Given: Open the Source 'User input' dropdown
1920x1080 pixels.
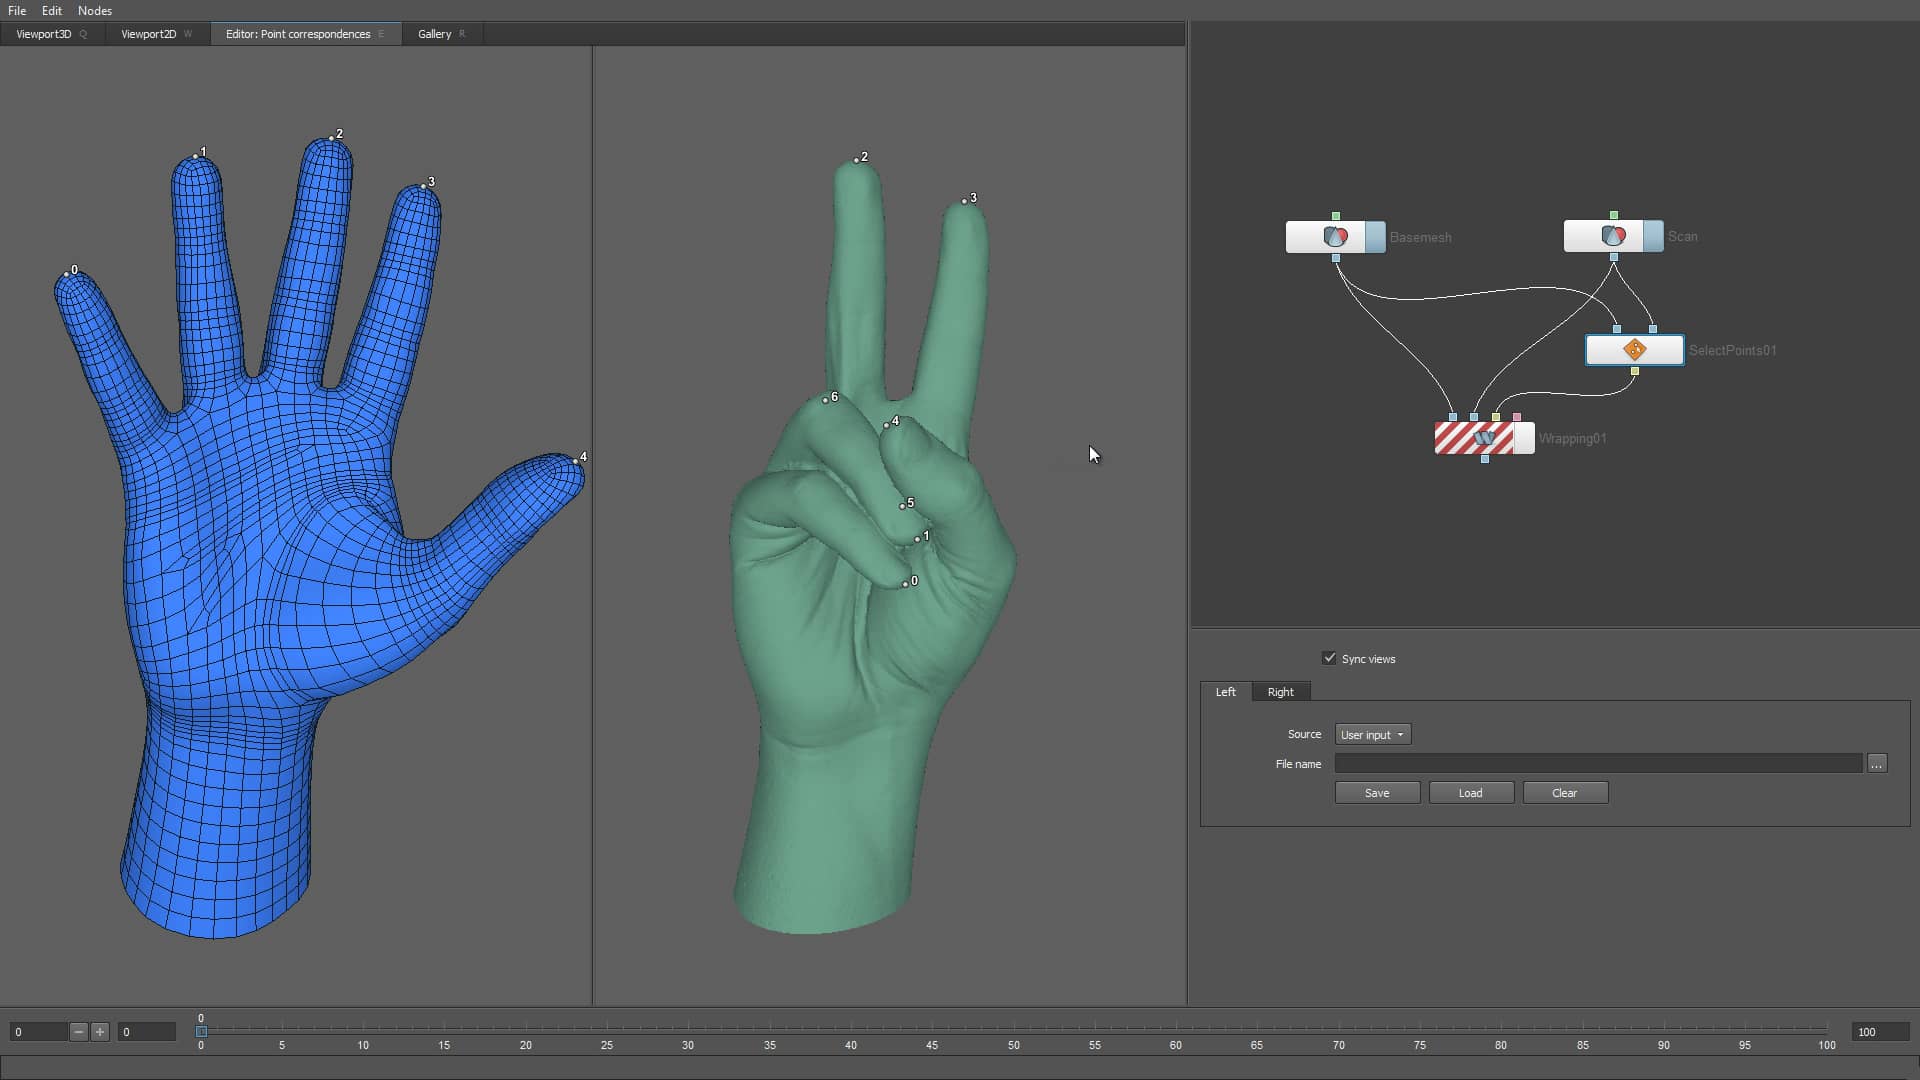Looking at the screenshot, I should [x=1371, y=734].
